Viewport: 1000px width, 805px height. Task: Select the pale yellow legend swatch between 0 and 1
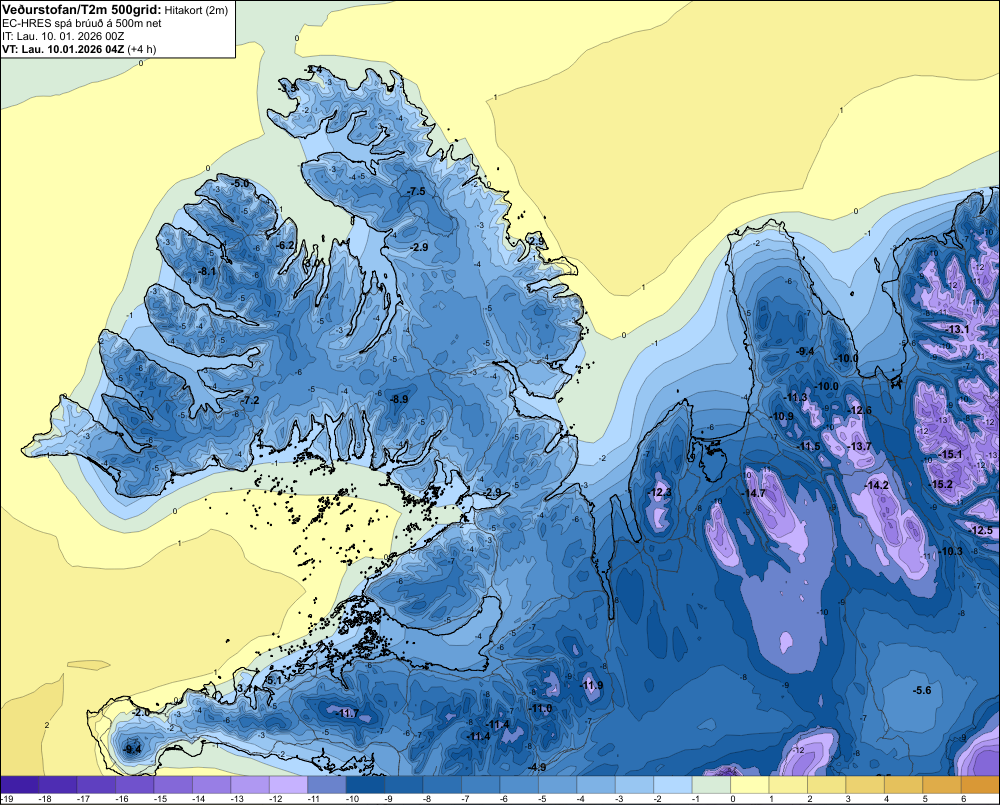coord(749,785)
